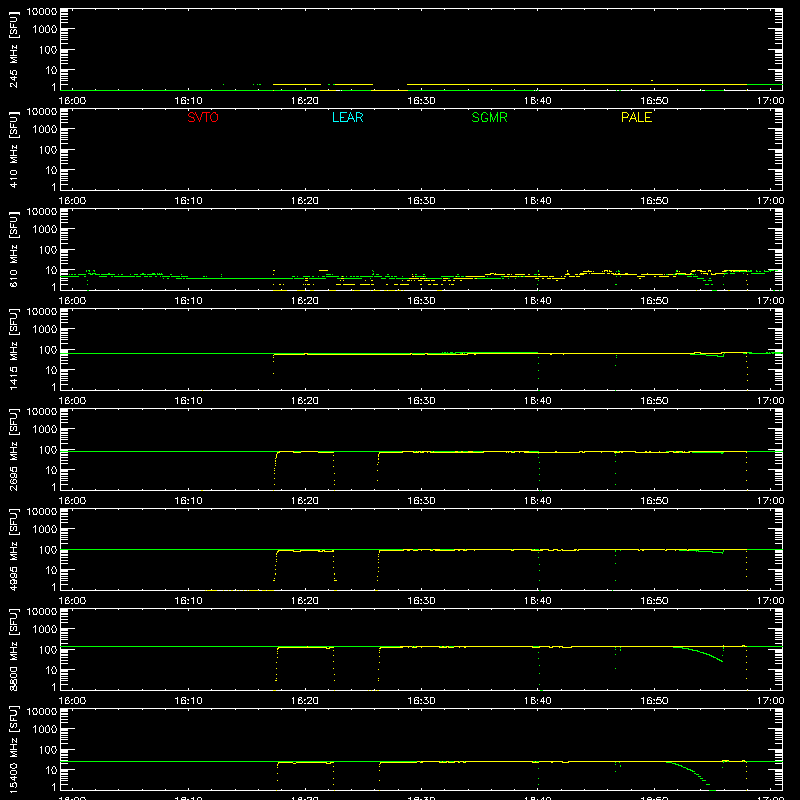
Task: Select the 610 MHz [SFU] axis label
Action: point(14,249)
